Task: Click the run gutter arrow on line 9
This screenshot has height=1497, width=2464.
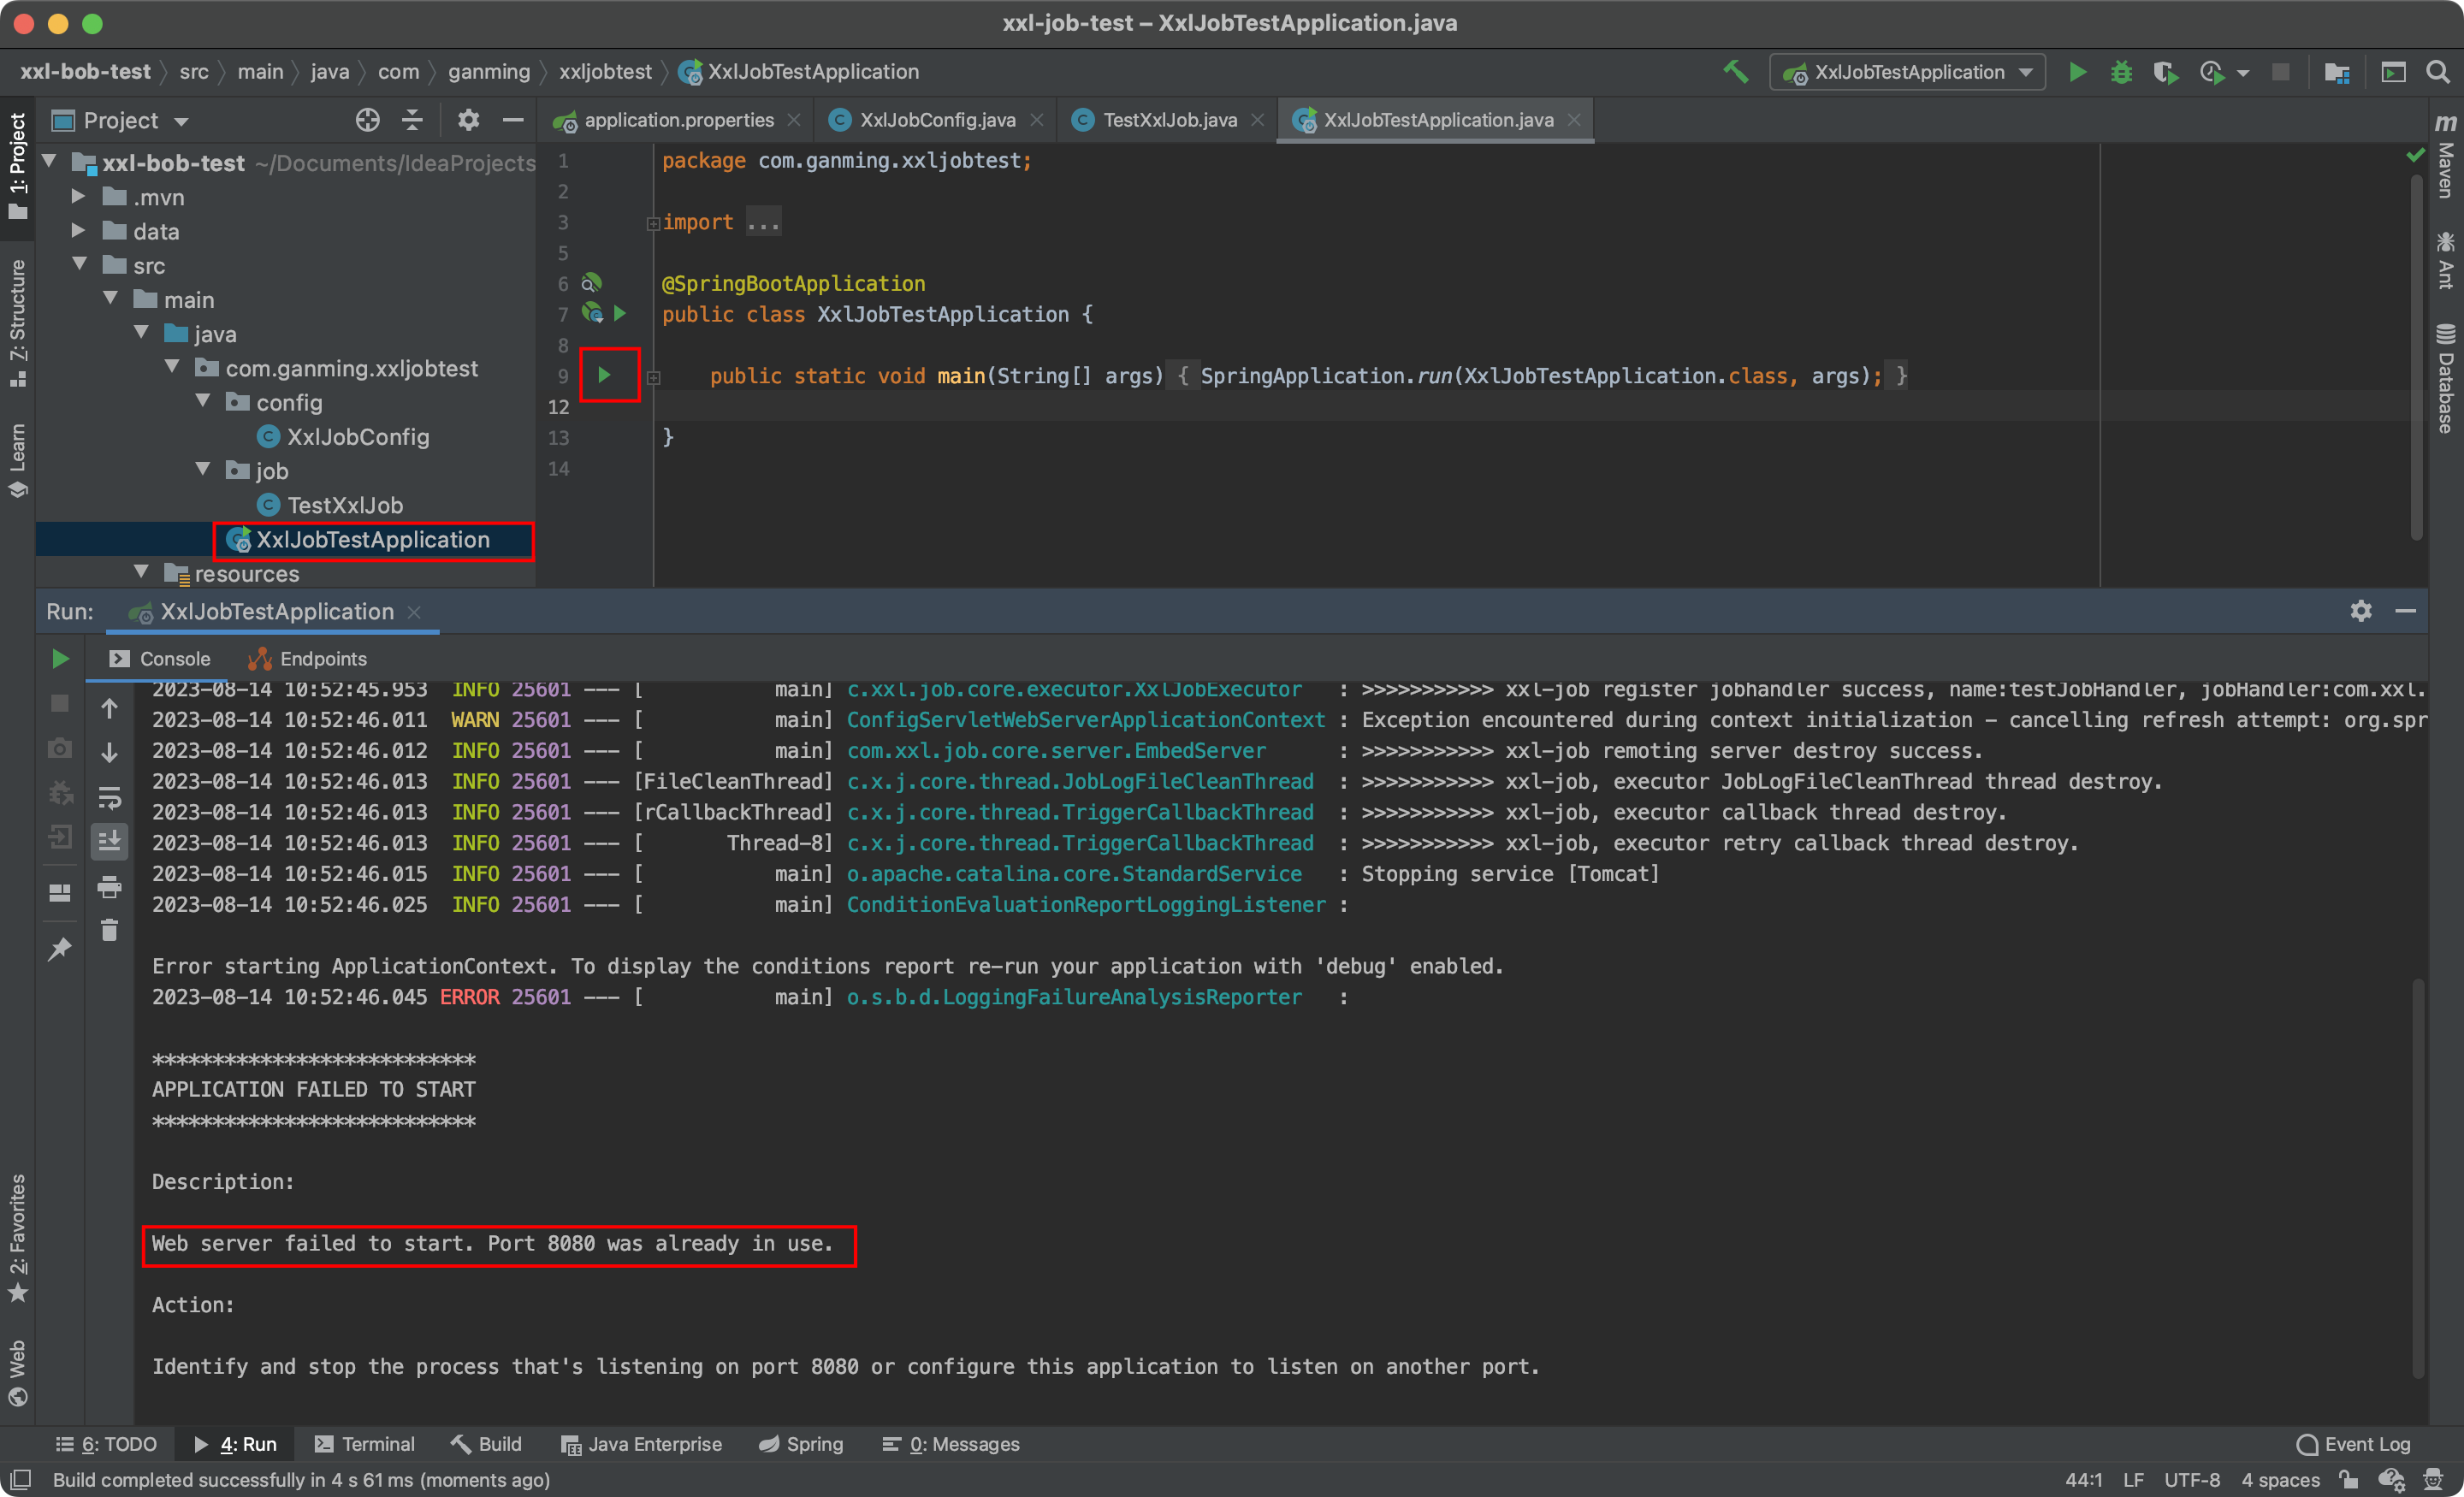Action: coord(604,375)
